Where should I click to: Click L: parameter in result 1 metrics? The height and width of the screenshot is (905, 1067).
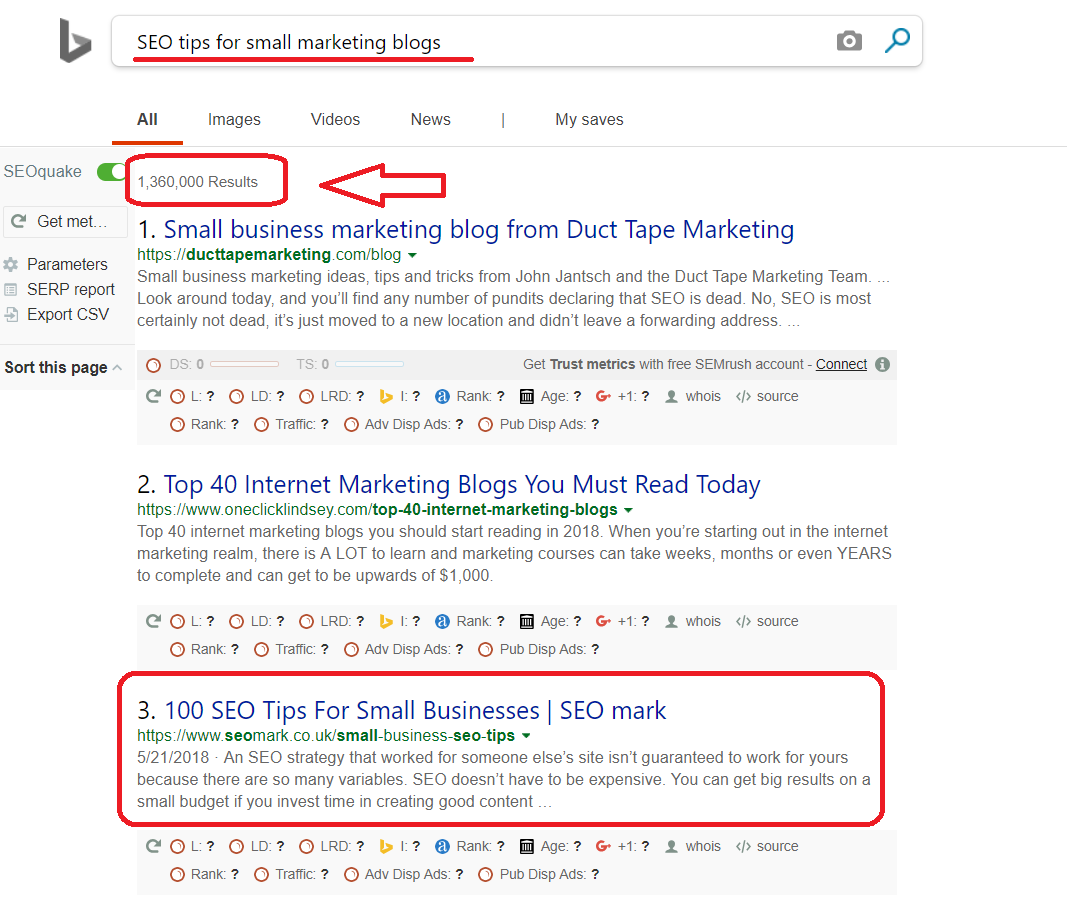193,397
